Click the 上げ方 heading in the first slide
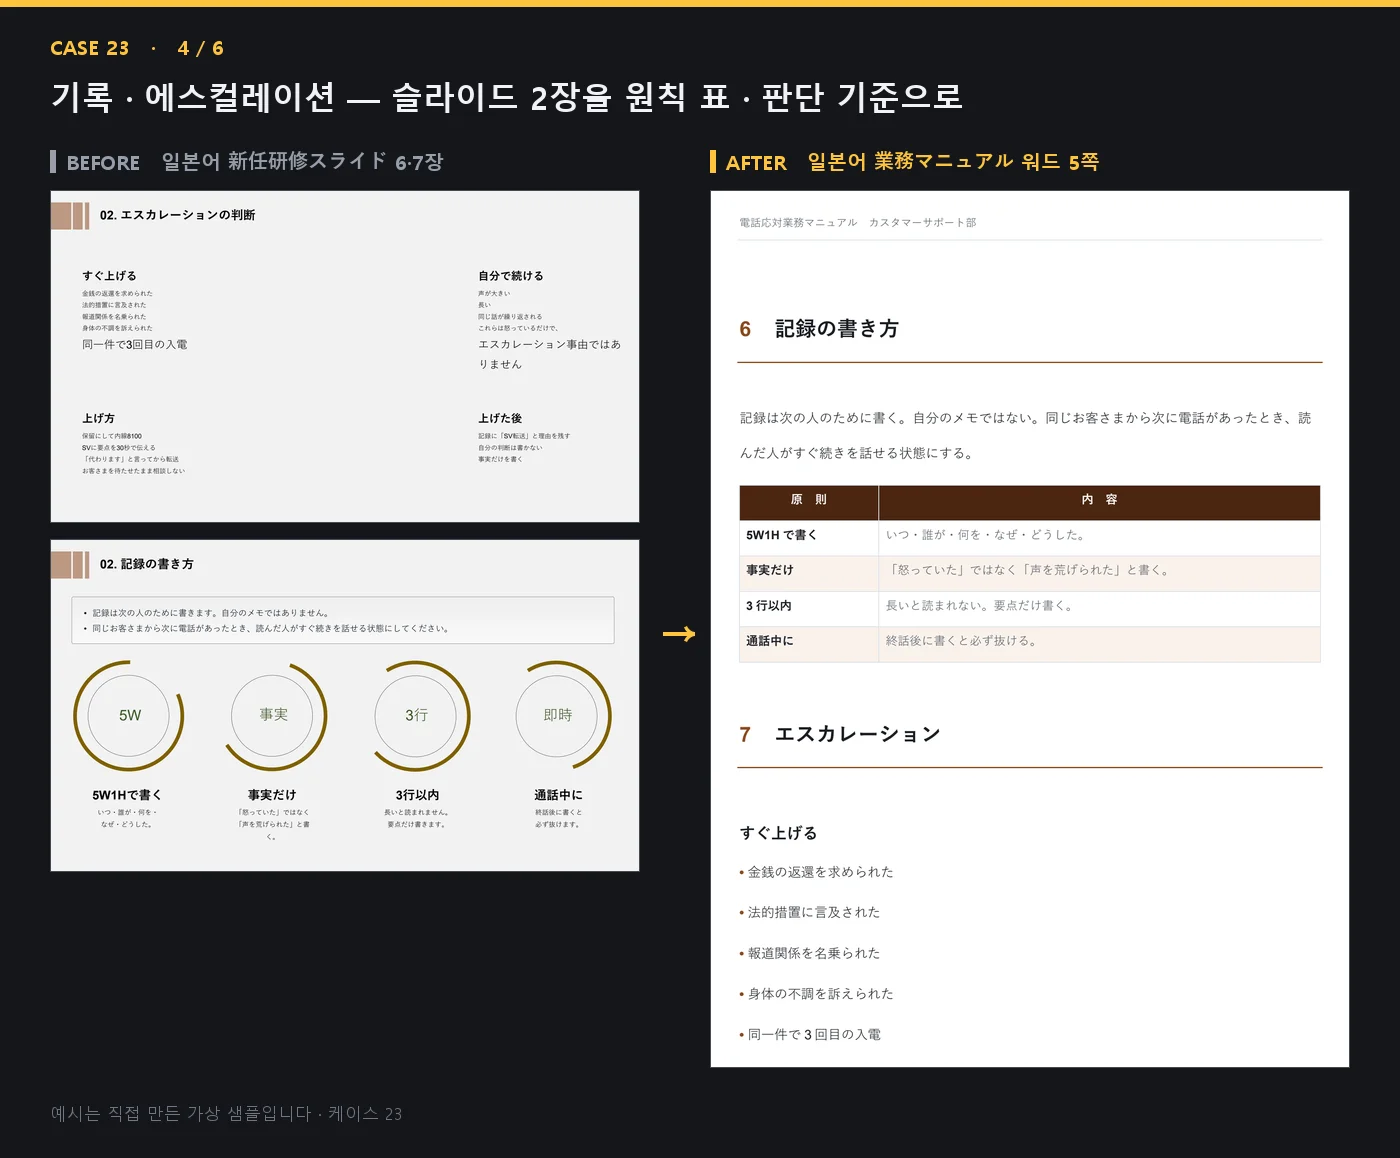The image size is (1400, 1158). pyautogui.click(x=98, y=418)
